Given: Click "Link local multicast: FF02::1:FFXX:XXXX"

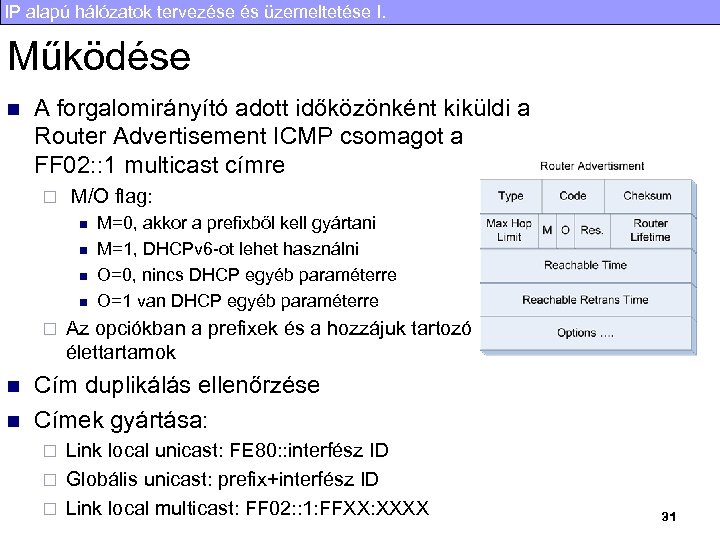Looking at the screenshot, I should click(248, 509).
